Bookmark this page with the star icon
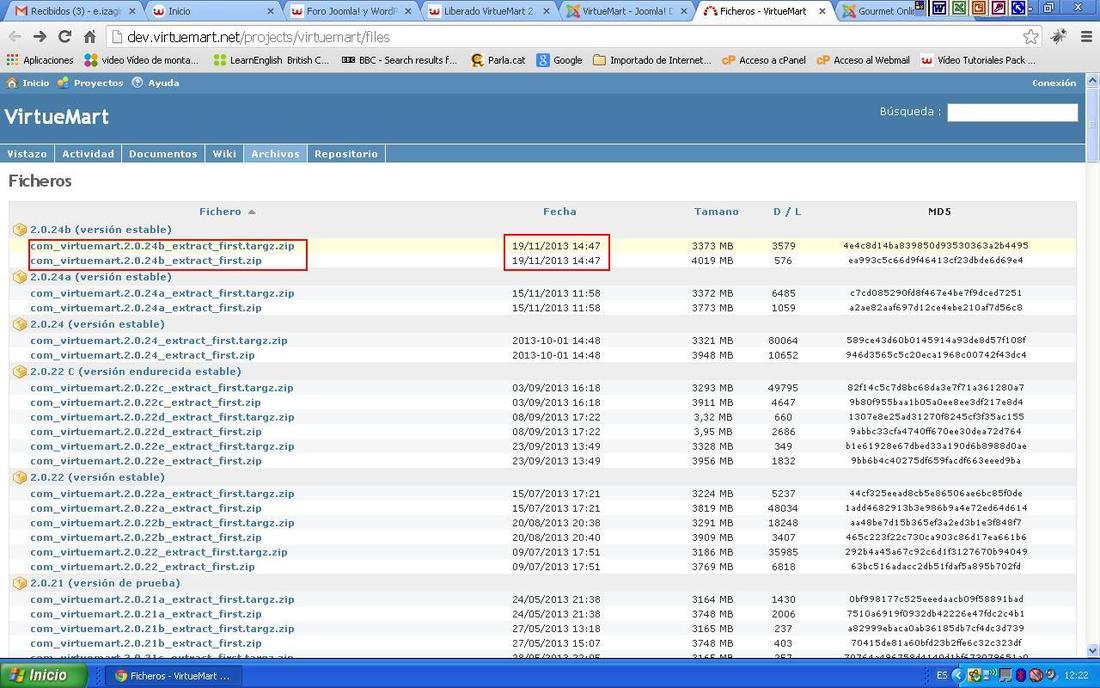The height and width of the screenshot is (688, 1100). (1031, 36)
